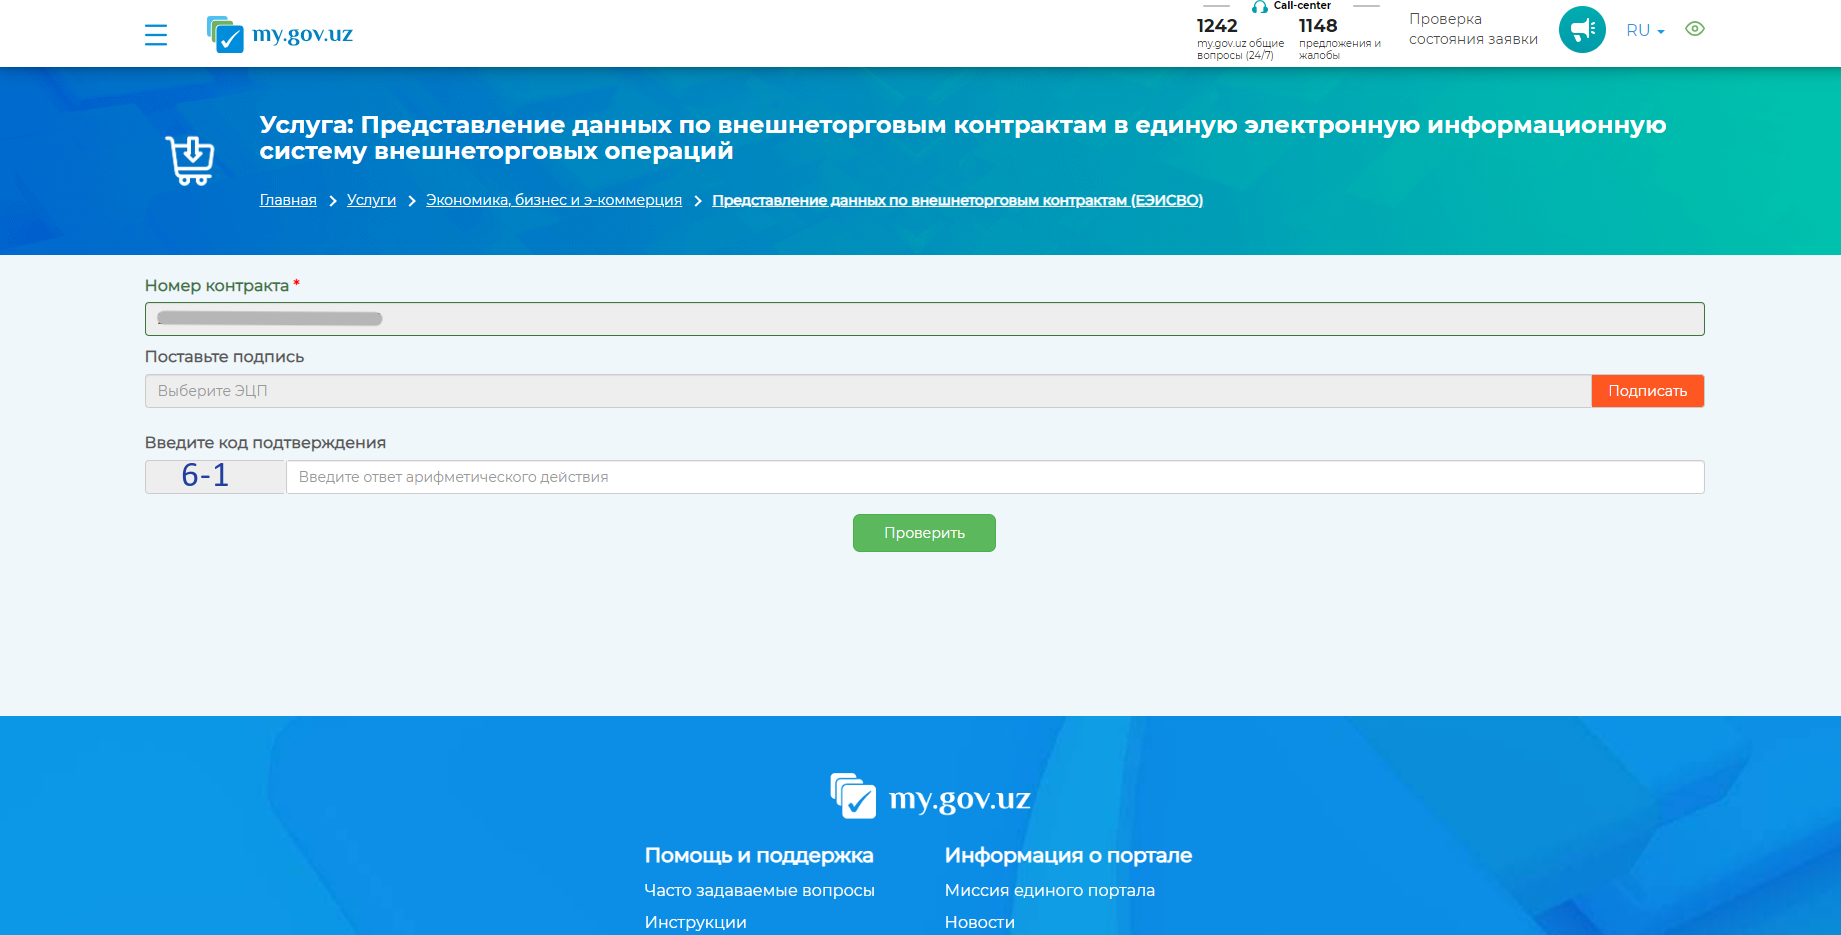1841x935 pixels.
Task: Open Миссия единого портала link
Action: [1049, 890]
